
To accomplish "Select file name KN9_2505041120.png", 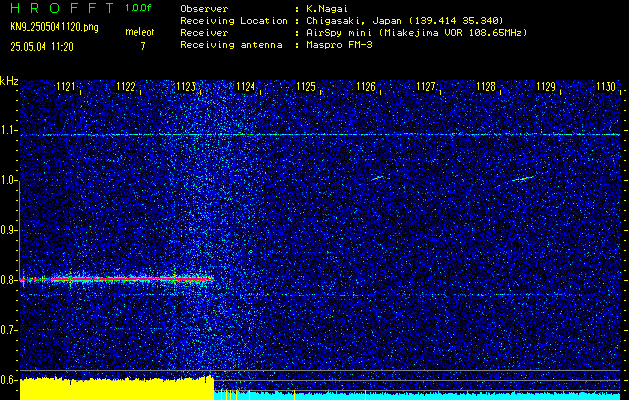I will coord(54,27).
